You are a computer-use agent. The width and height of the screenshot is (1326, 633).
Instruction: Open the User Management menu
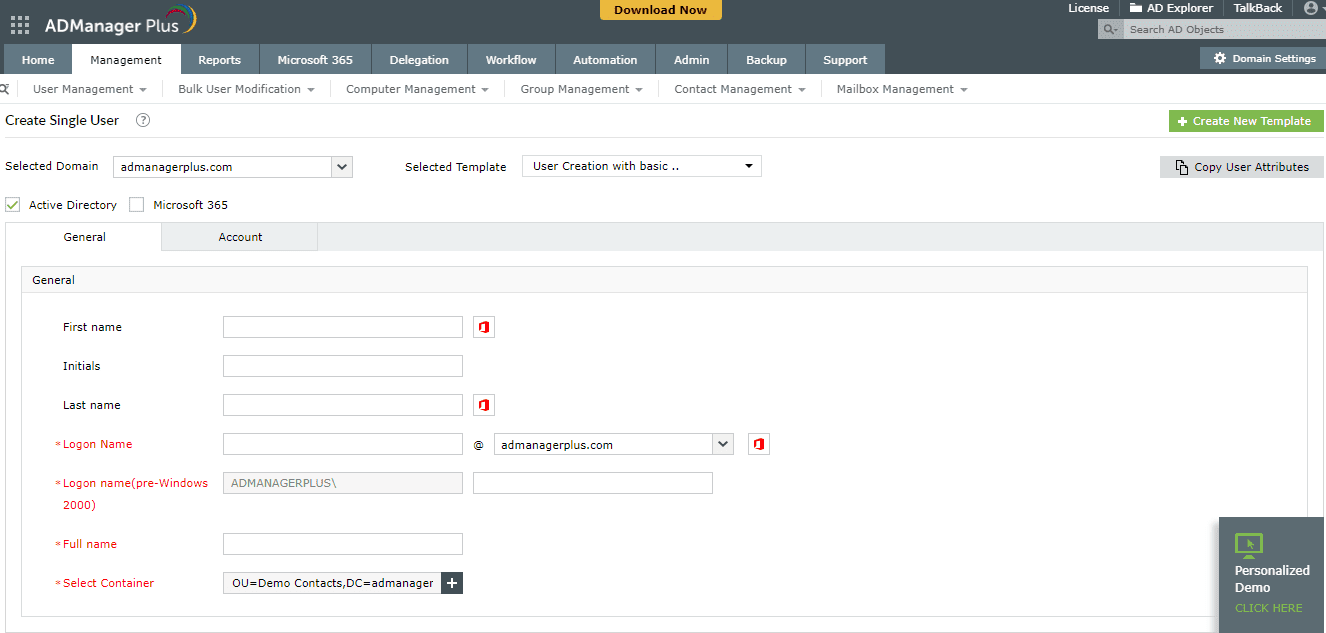pyautogui.click(x=89, y=89)
